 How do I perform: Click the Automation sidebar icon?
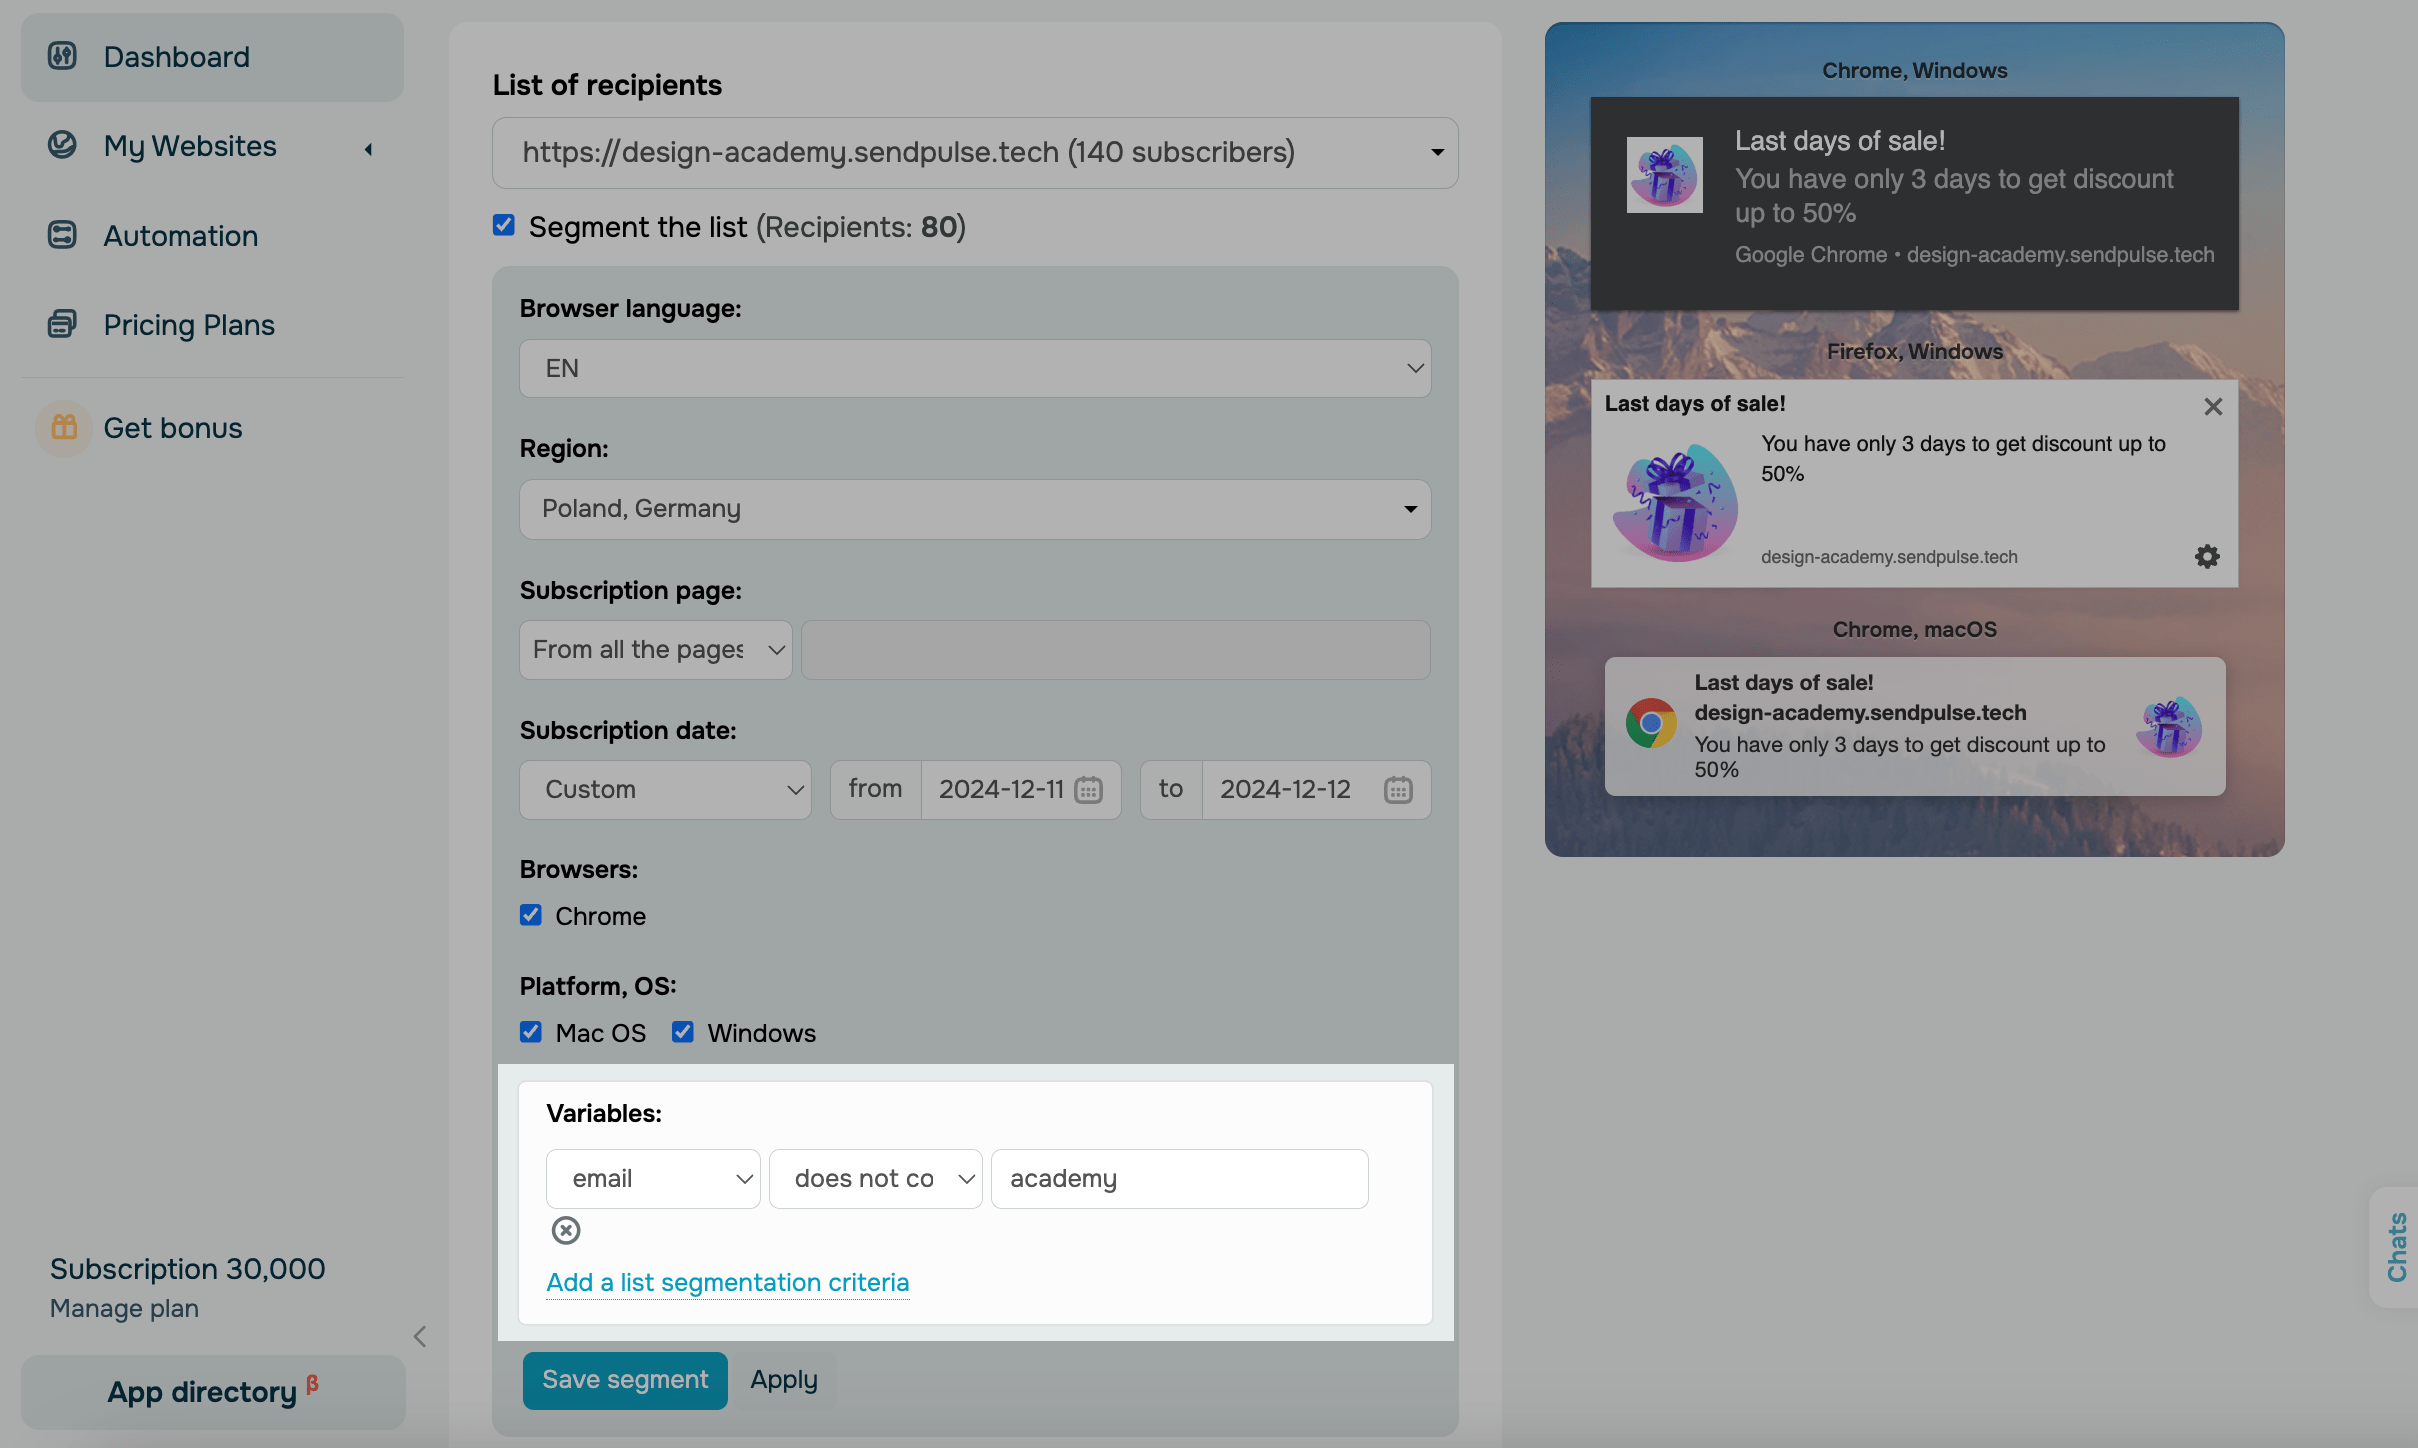(x=62, y=235)
